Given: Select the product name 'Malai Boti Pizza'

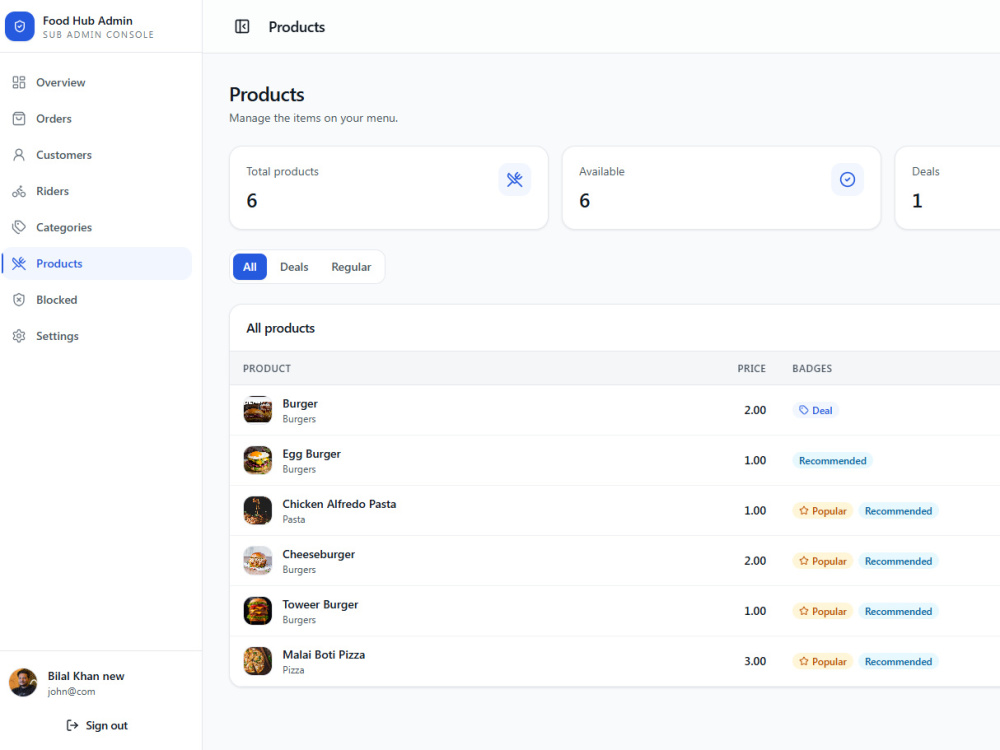Looking at the screenshot, I should click(323, 654).
